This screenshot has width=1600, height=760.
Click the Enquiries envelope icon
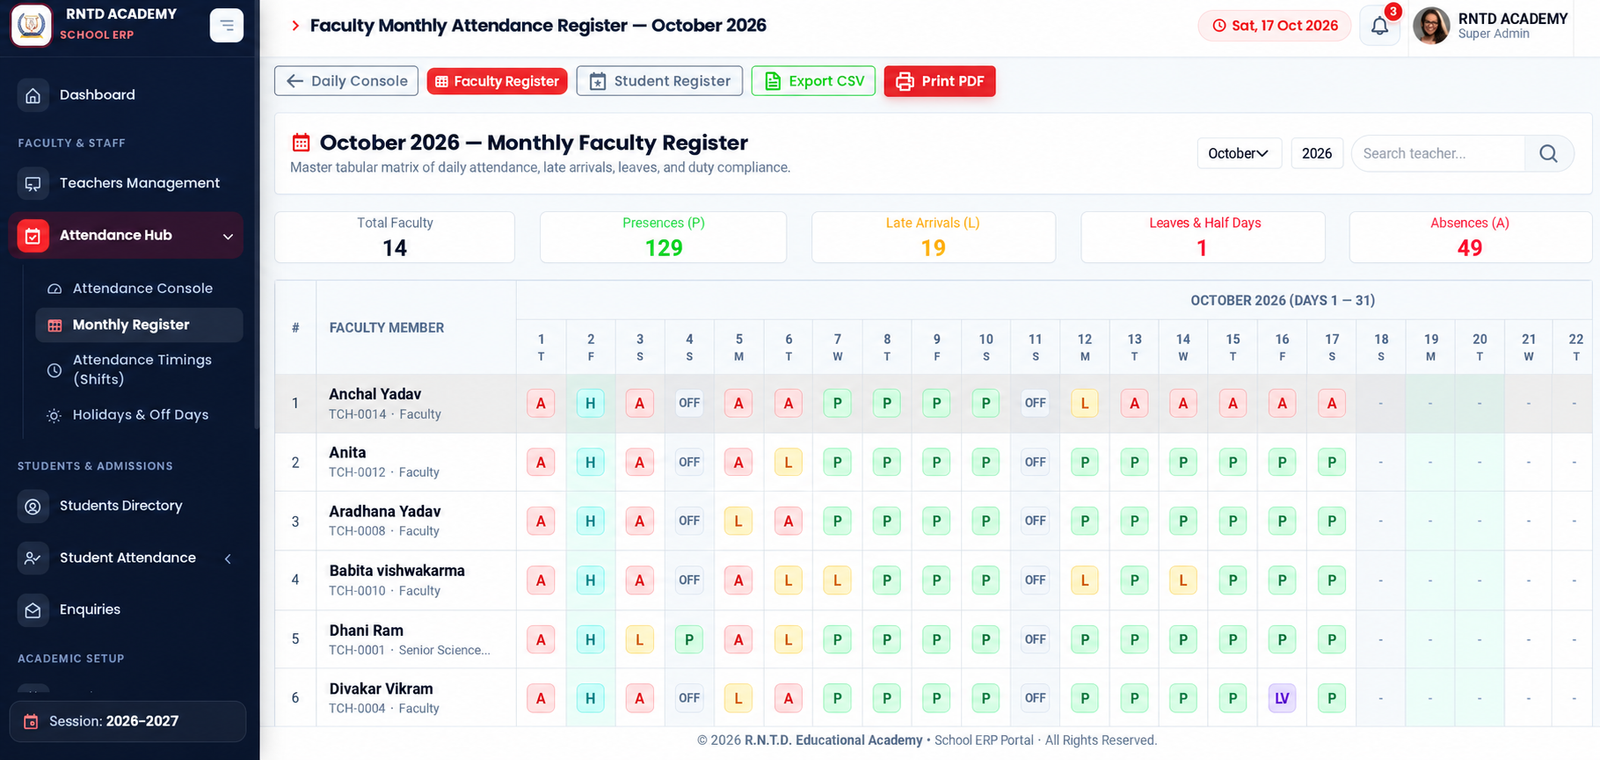point(33,610)
